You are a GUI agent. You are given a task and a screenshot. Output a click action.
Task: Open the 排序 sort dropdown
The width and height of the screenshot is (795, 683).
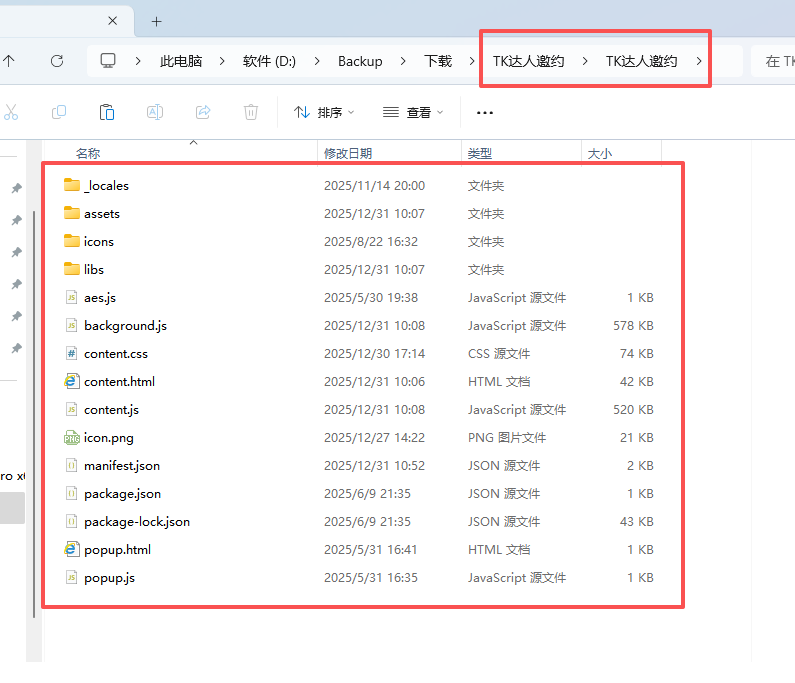point(324,113)
